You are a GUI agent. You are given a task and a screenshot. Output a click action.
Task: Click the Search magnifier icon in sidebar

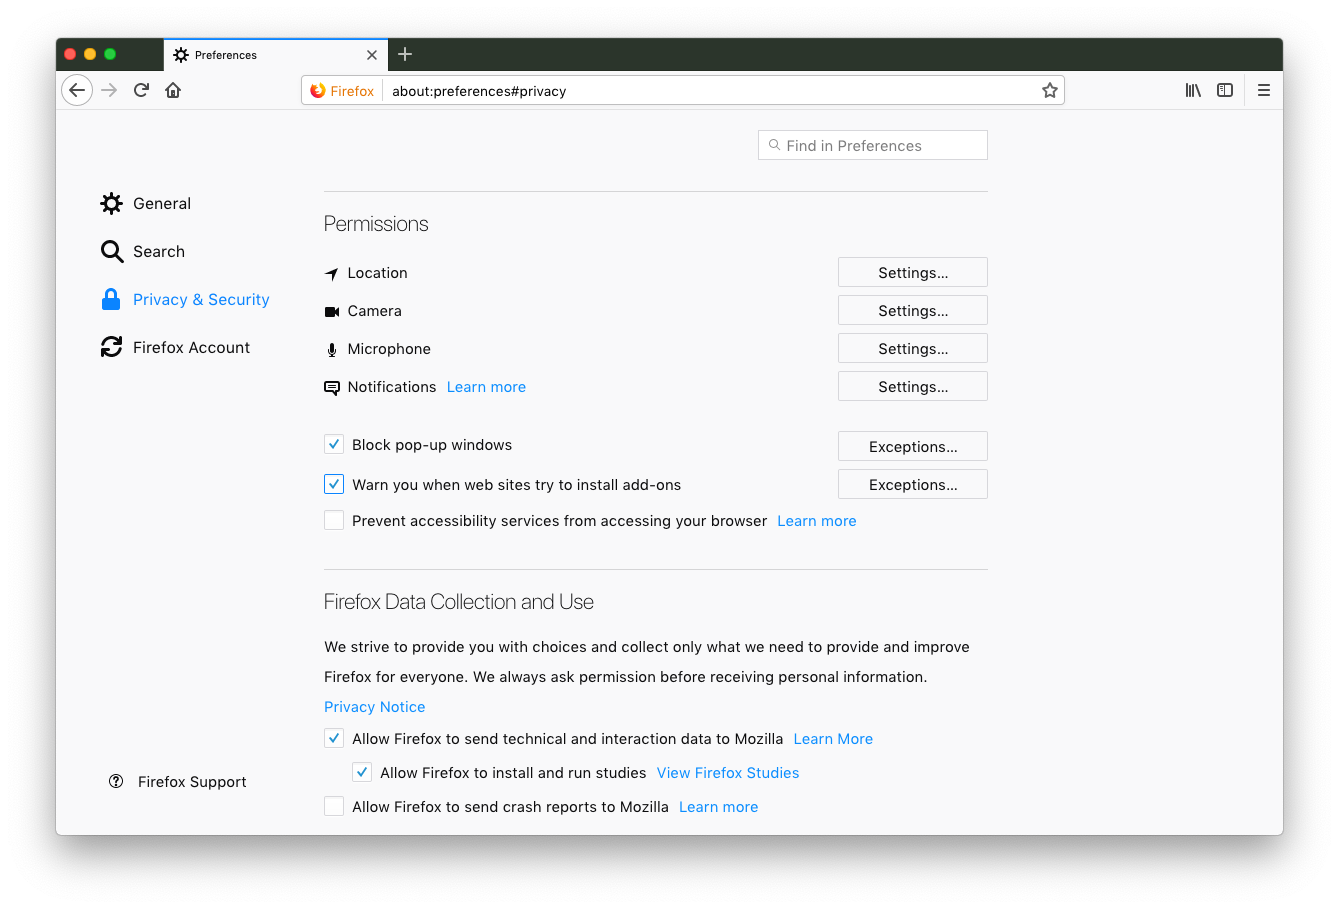112,252
